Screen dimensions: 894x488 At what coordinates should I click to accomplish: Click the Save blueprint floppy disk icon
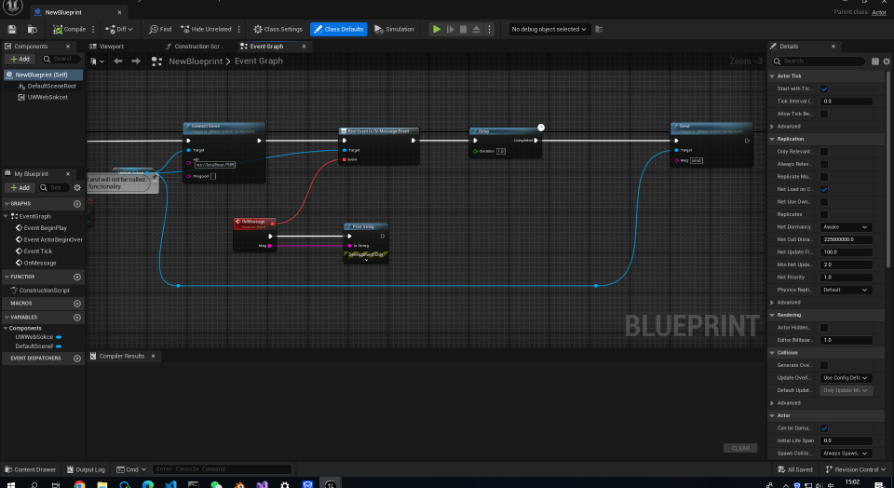(12, 29)
